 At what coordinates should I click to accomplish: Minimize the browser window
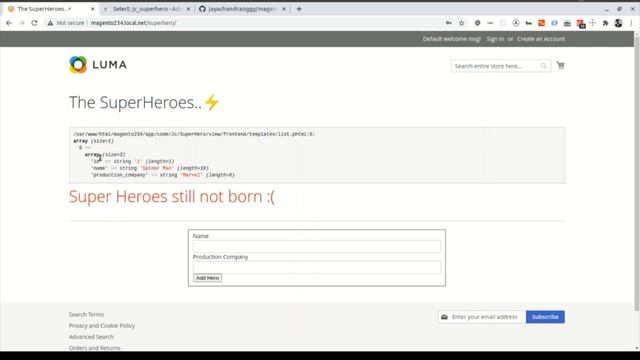[607, 9]
